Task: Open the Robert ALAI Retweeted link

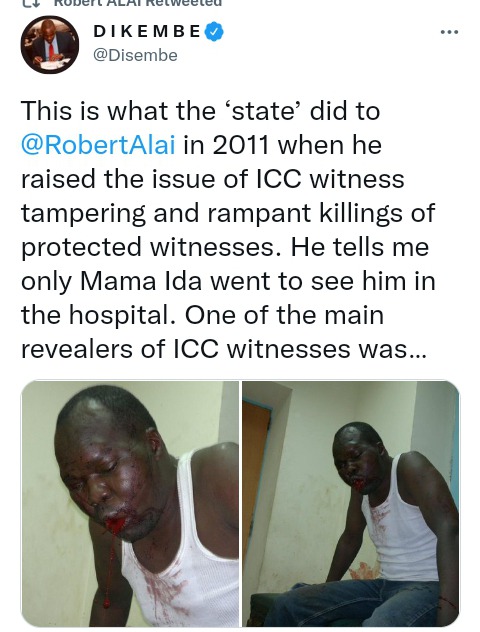Action: [137, 3]
